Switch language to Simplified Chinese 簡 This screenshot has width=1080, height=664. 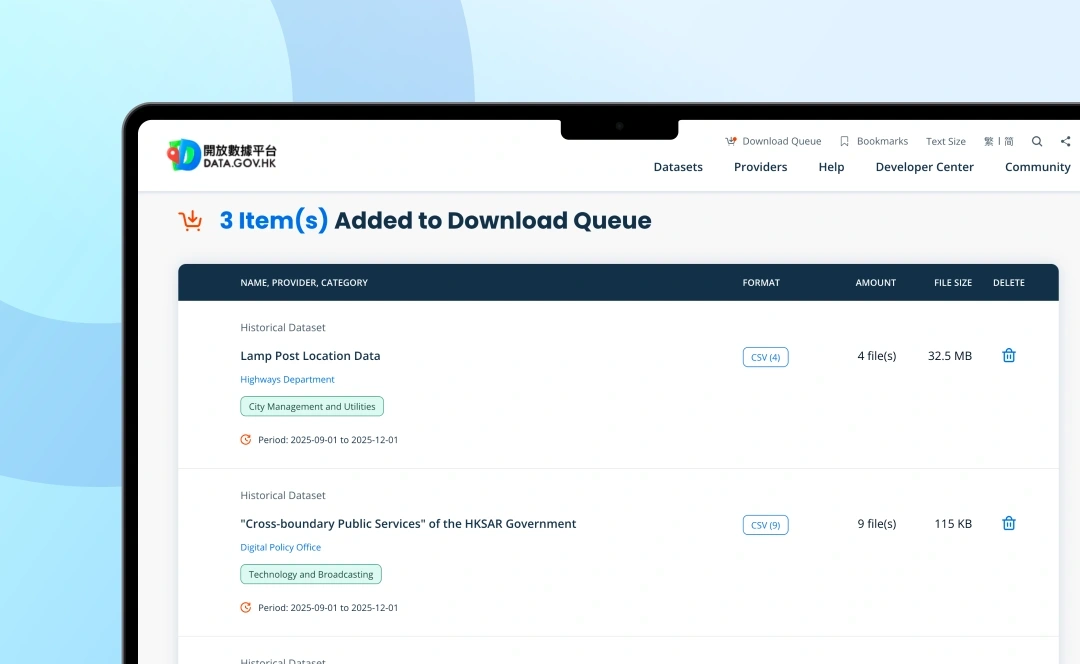1009,141
